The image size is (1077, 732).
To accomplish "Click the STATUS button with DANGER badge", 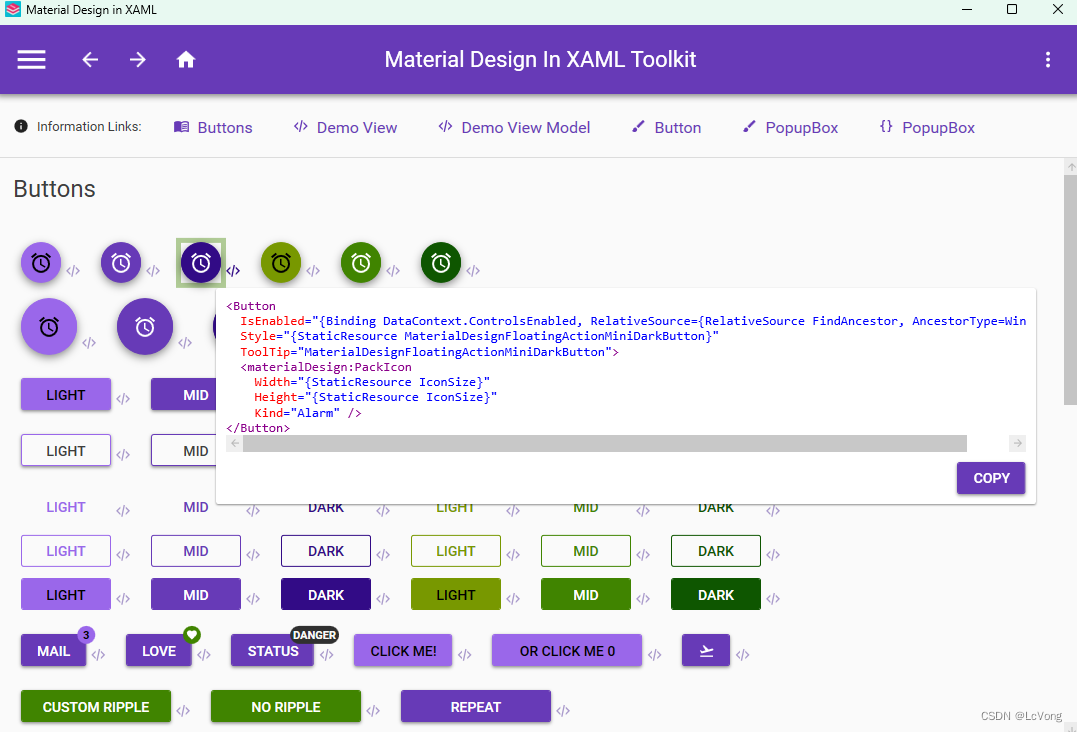I will coord(272,650).
